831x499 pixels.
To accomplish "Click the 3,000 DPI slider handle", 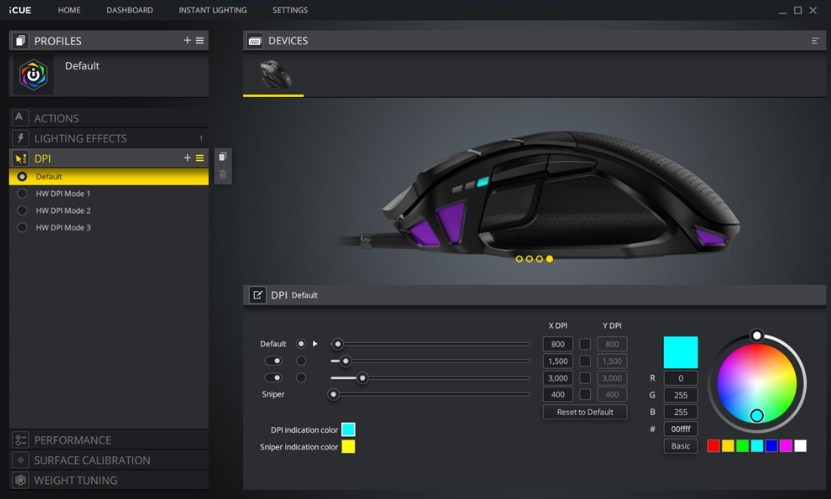I will 363,378.
